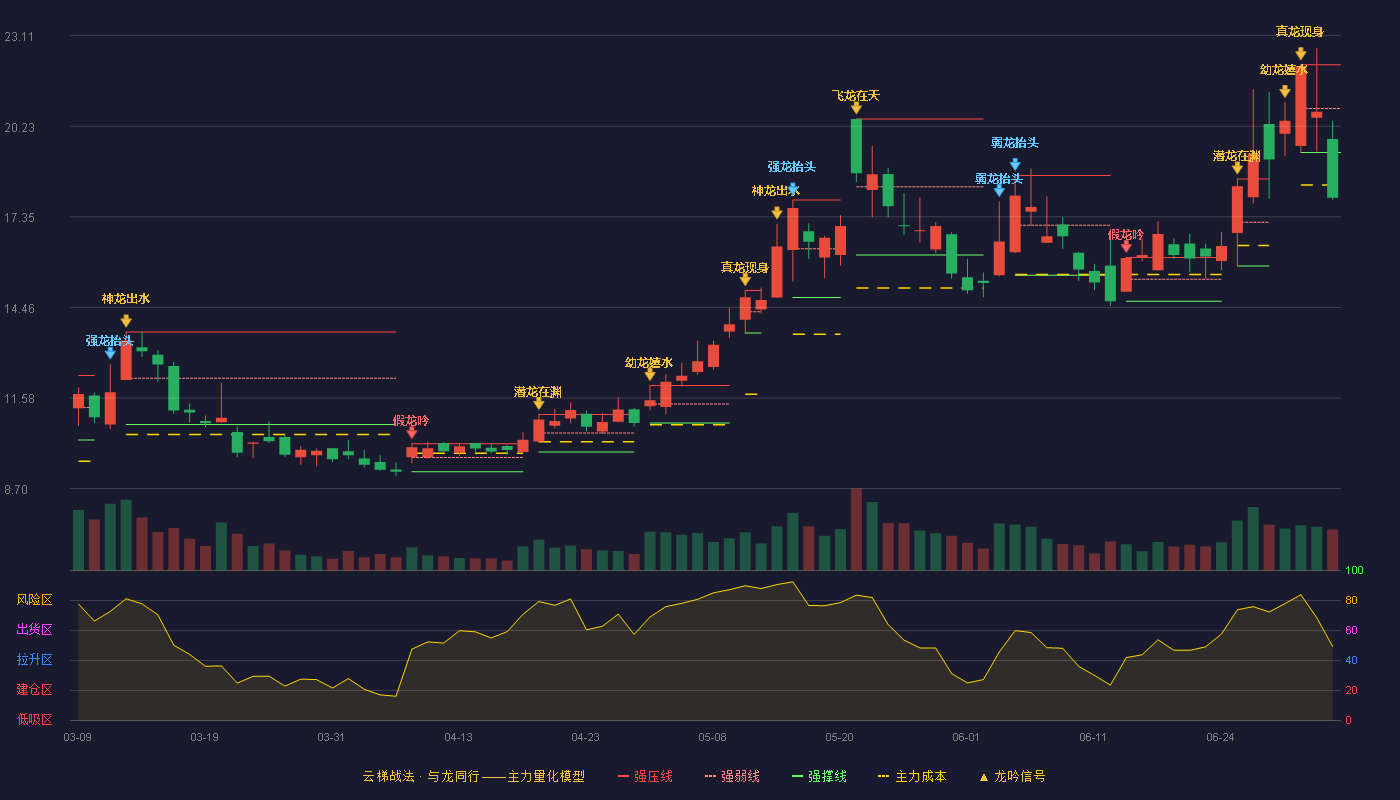Screen dimensions: 1400x800
Task: Click the May 强龙抬头 blue arrow
Action: 793,189
